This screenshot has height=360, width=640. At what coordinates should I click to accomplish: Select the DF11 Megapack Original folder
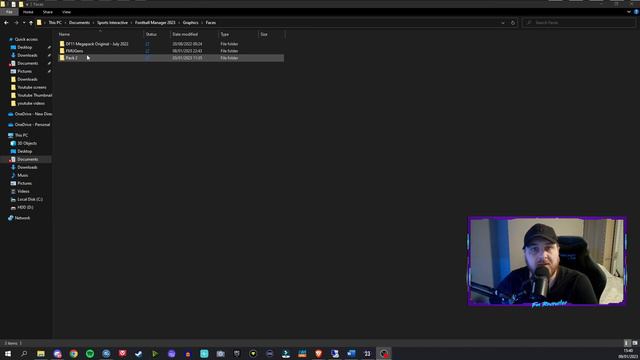pyautogui.click(x=97, y=44)
